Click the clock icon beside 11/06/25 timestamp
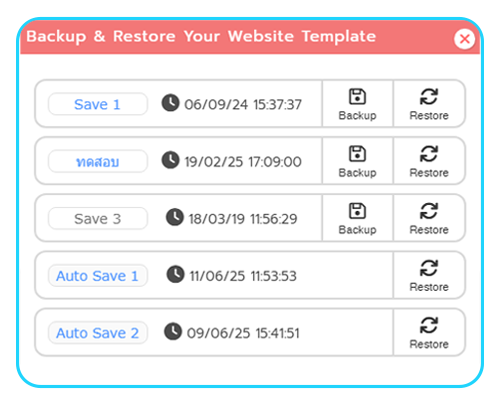The height and width of the screenshot is (400, 500). point(175,274)
